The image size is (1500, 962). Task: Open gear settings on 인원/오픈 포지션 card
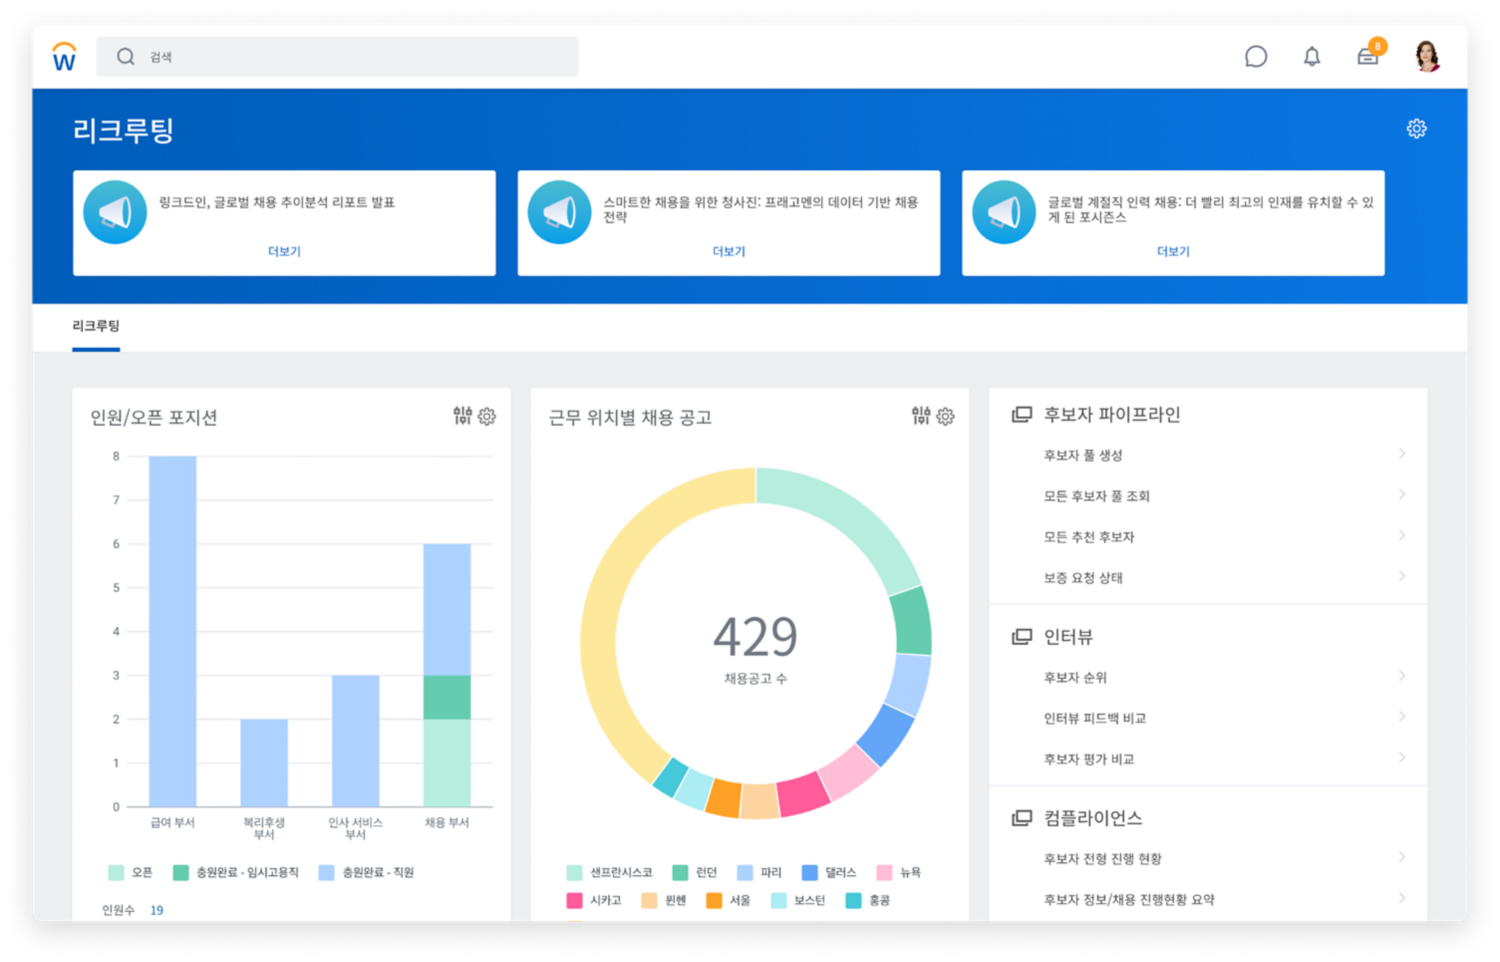click(x=487, y=416)
